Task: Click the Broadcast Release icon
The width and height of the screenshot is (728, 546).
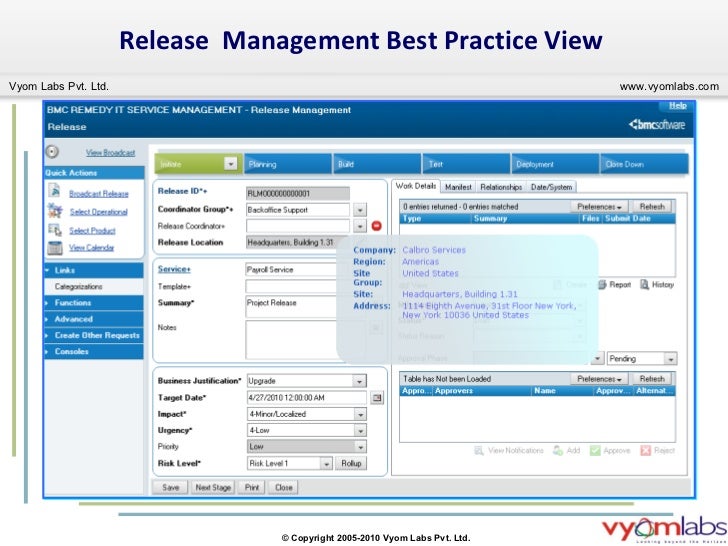Action: pos(54,191)
